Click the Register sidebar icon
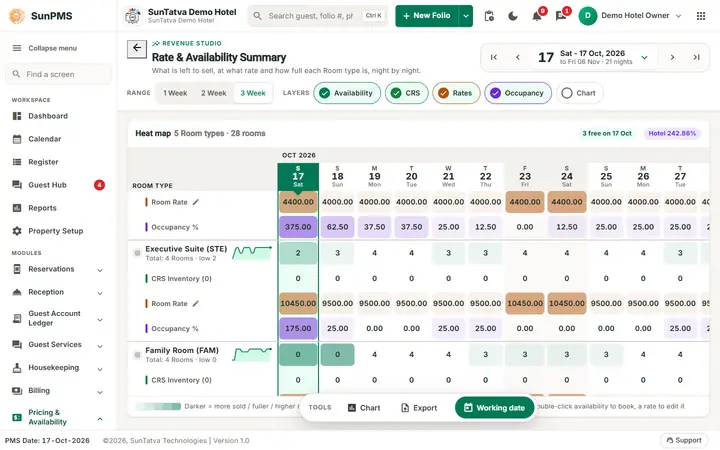The image size is (720, 450). pos(17,162)
